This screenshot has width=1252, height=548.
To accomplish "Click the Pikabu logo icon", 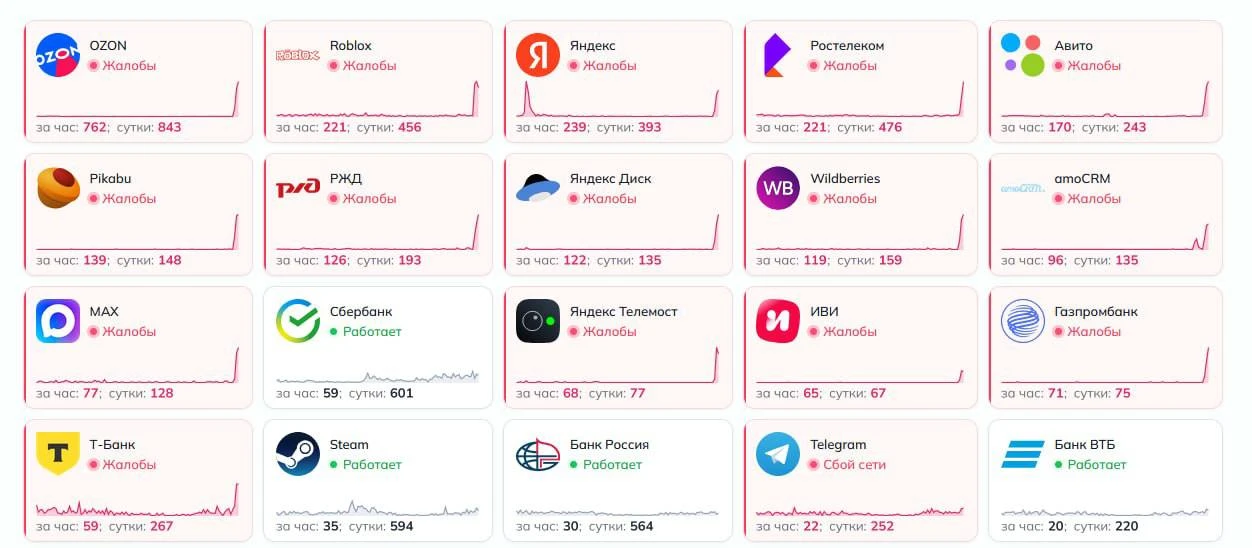I will (58, 188).
